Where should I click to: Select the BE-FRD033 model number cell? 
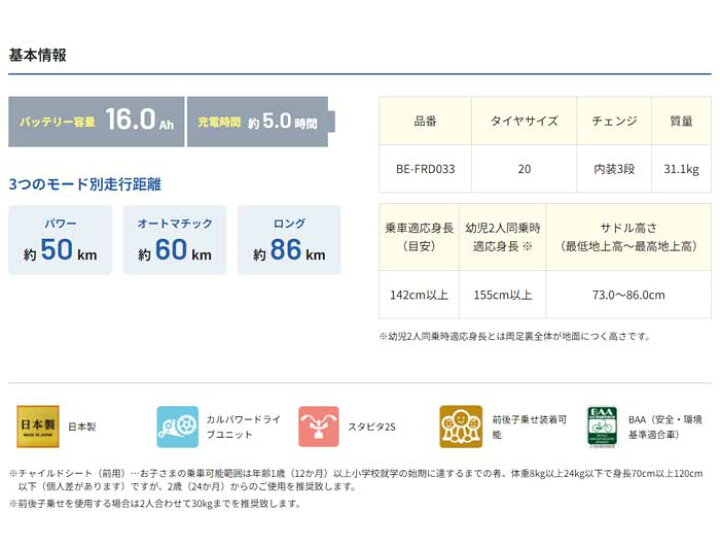click(x=425, y=169)
